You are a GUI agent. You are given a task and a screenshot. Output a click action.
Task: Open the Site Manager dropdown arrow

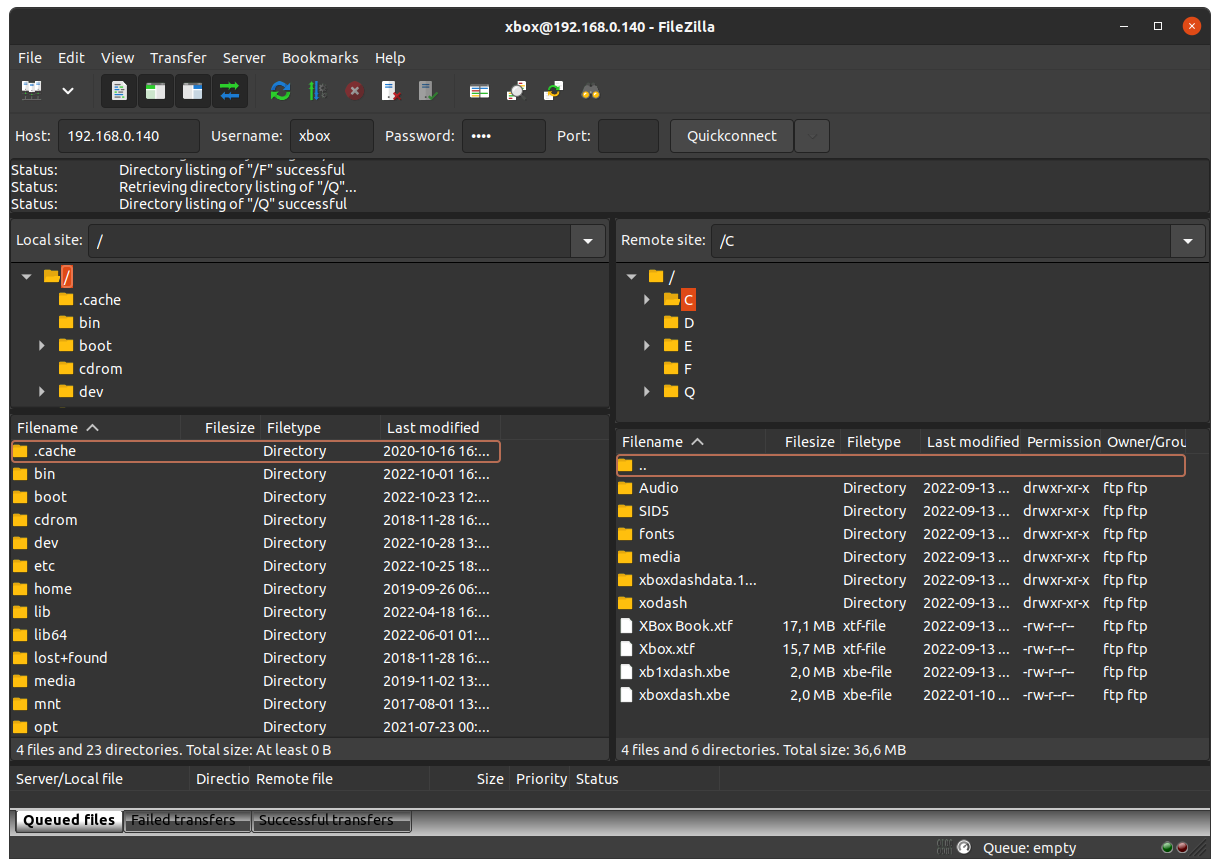point(68,91)
